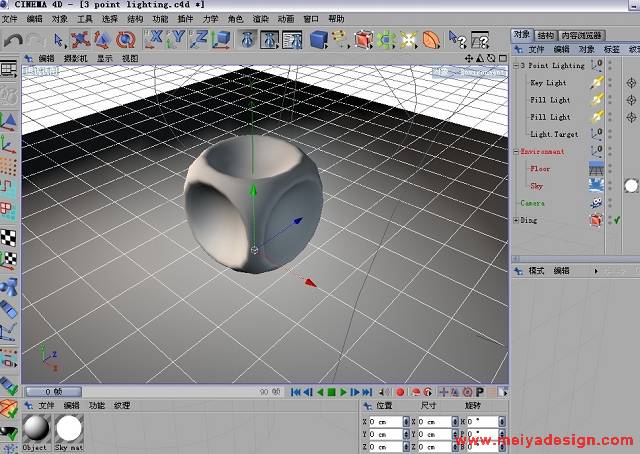Click the timeline frame slider showing 0 帧

53,392
